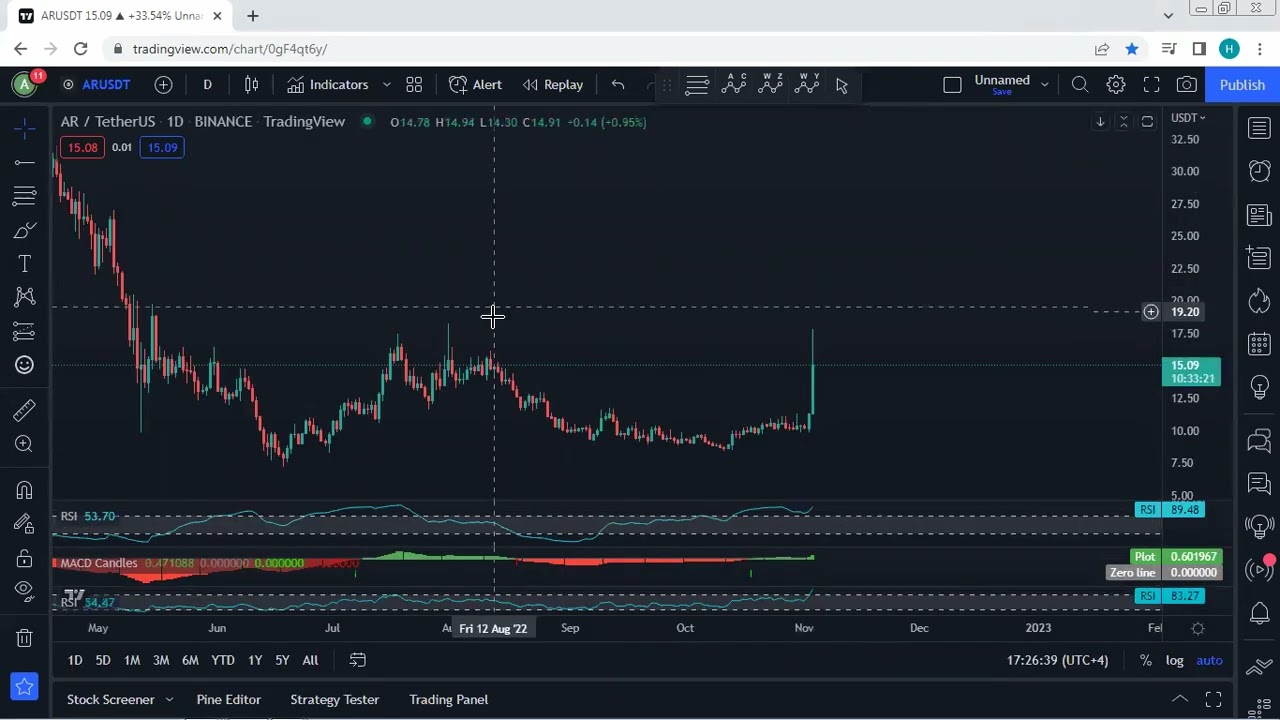Select the trend line tool
This screenshot has width=1280, height=720.
25,162
